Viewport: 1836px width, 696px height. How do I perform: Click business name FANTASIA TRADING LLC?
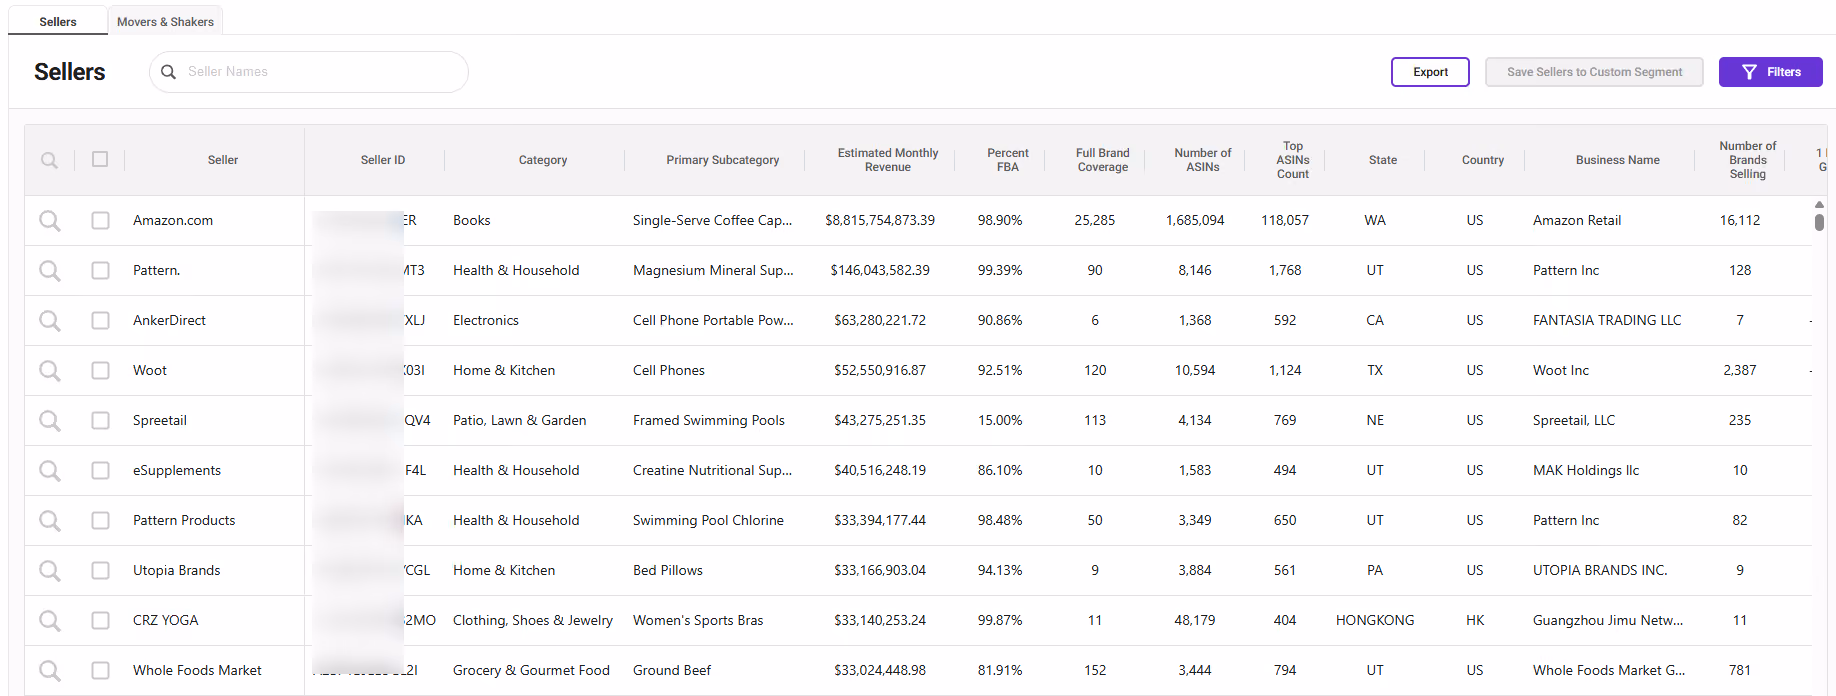click(1607, 320)
